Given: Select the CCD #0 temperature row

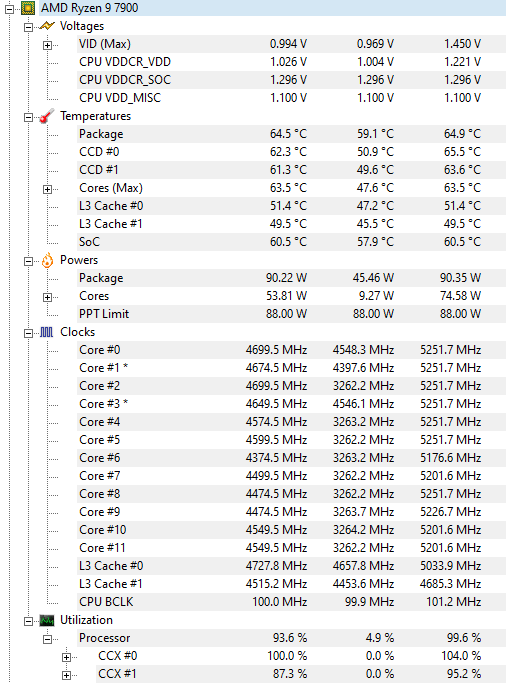Looking at the screenshot, I should coord(291,152).
